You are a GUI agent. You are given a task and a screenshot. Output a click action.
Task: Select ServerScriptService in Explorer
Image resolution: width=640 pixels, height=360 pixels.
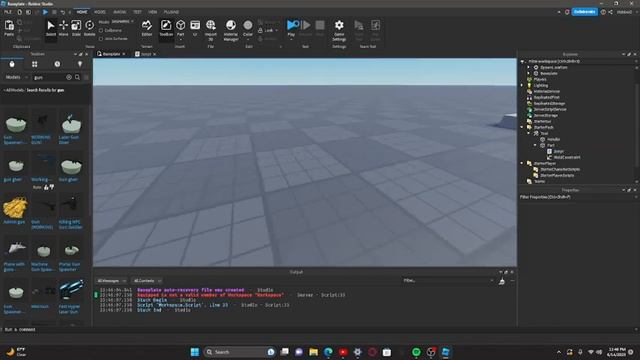[550, 109]
